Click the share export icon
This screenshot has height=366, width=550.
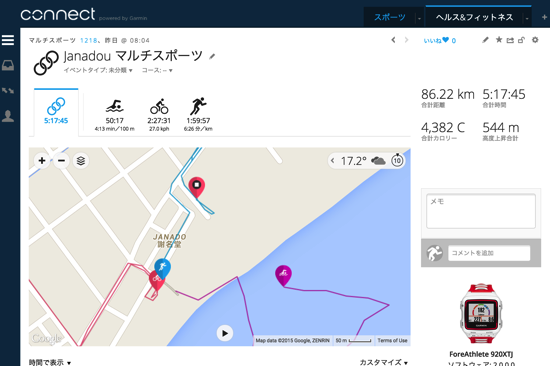click(510, 40)
